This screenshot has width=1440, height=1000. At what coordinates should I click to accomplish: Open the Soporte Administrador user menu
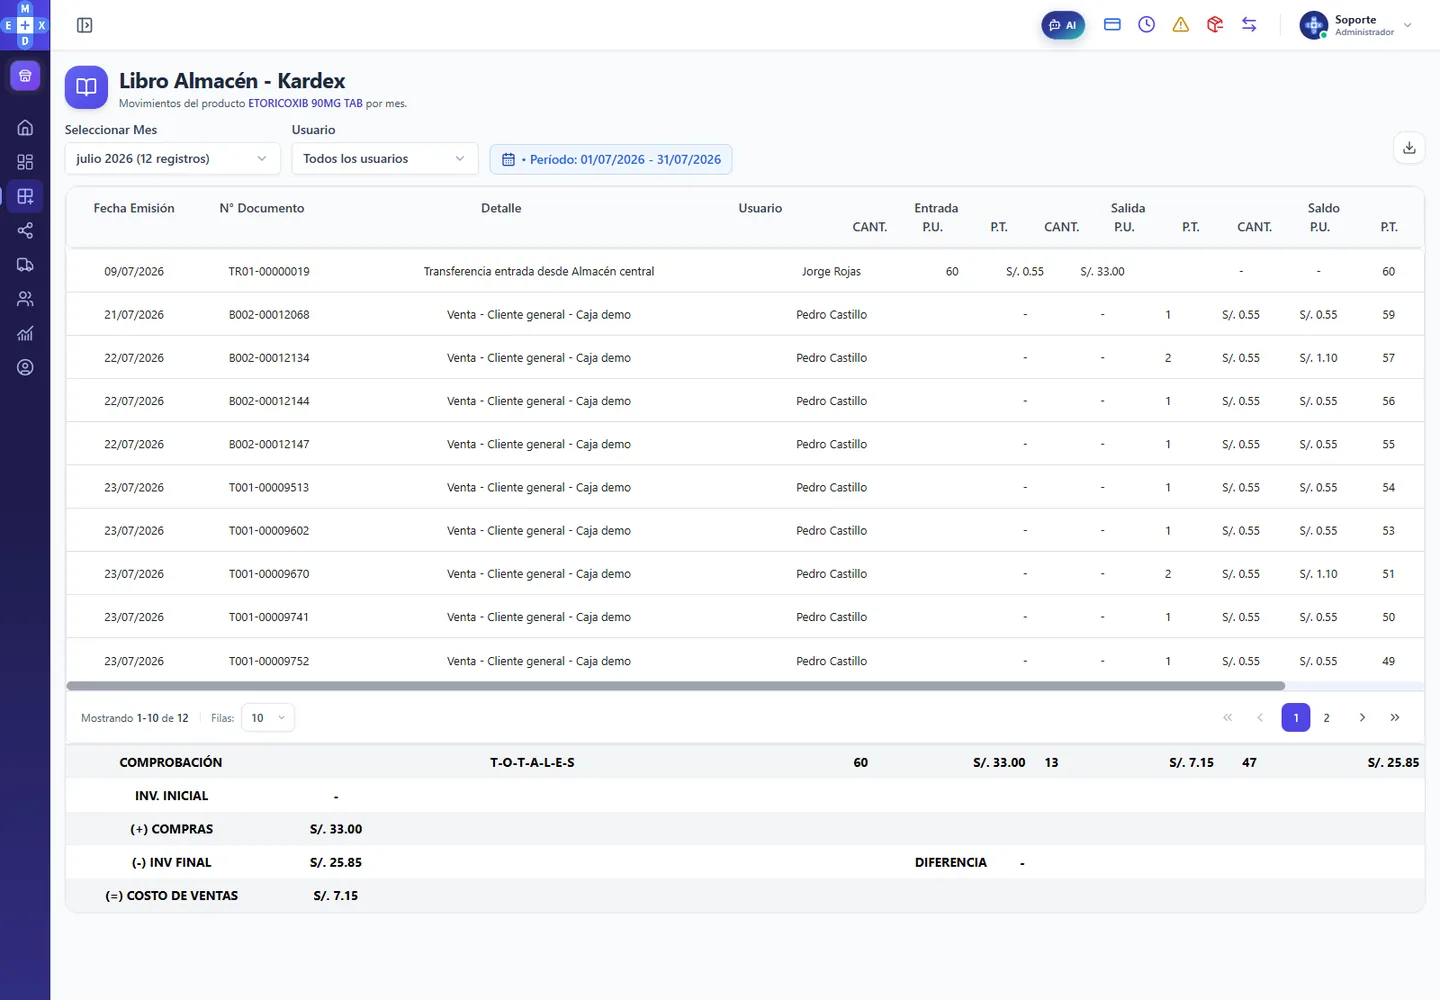pos(1357,25)
